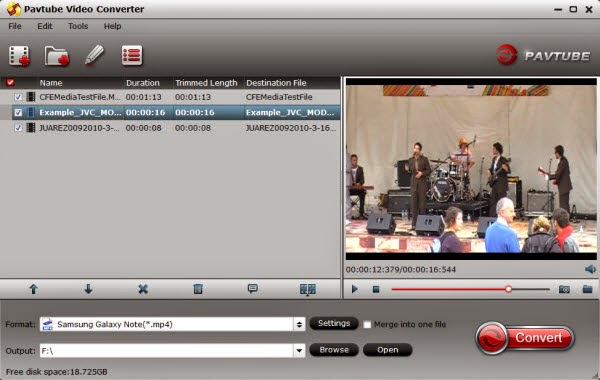
Task: Open the pencil Edit video tool
Action: coord(94,55)
